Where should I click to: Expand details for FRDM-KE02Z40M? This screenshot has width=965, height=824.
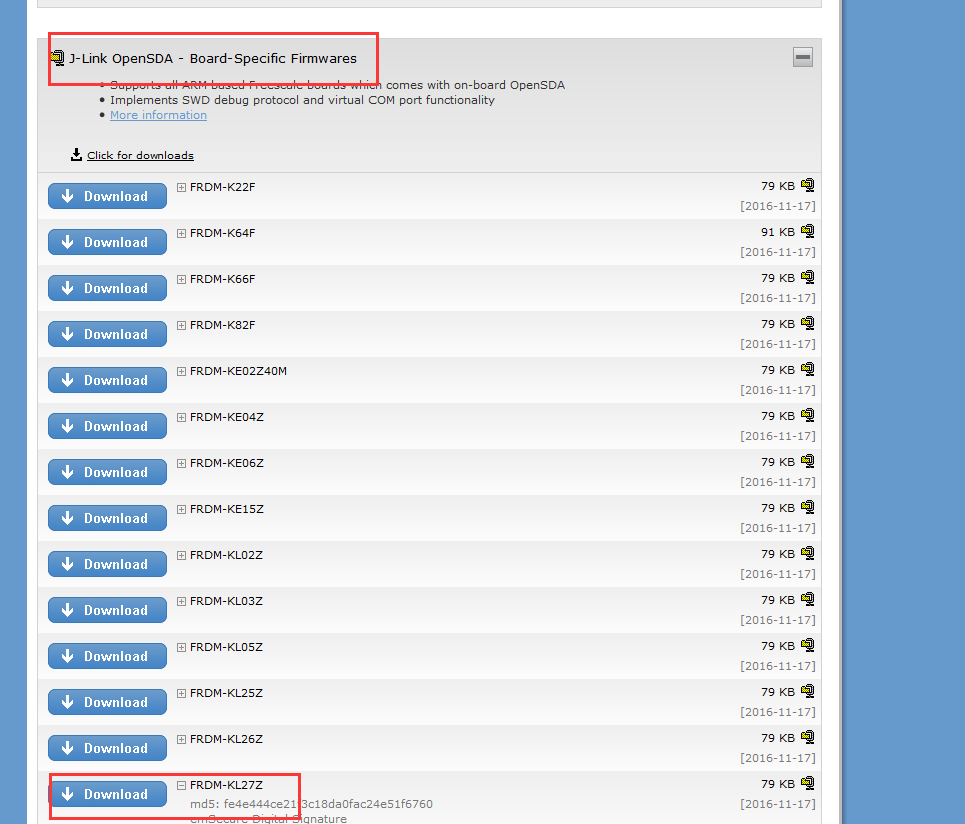click(x=182, y=371)
